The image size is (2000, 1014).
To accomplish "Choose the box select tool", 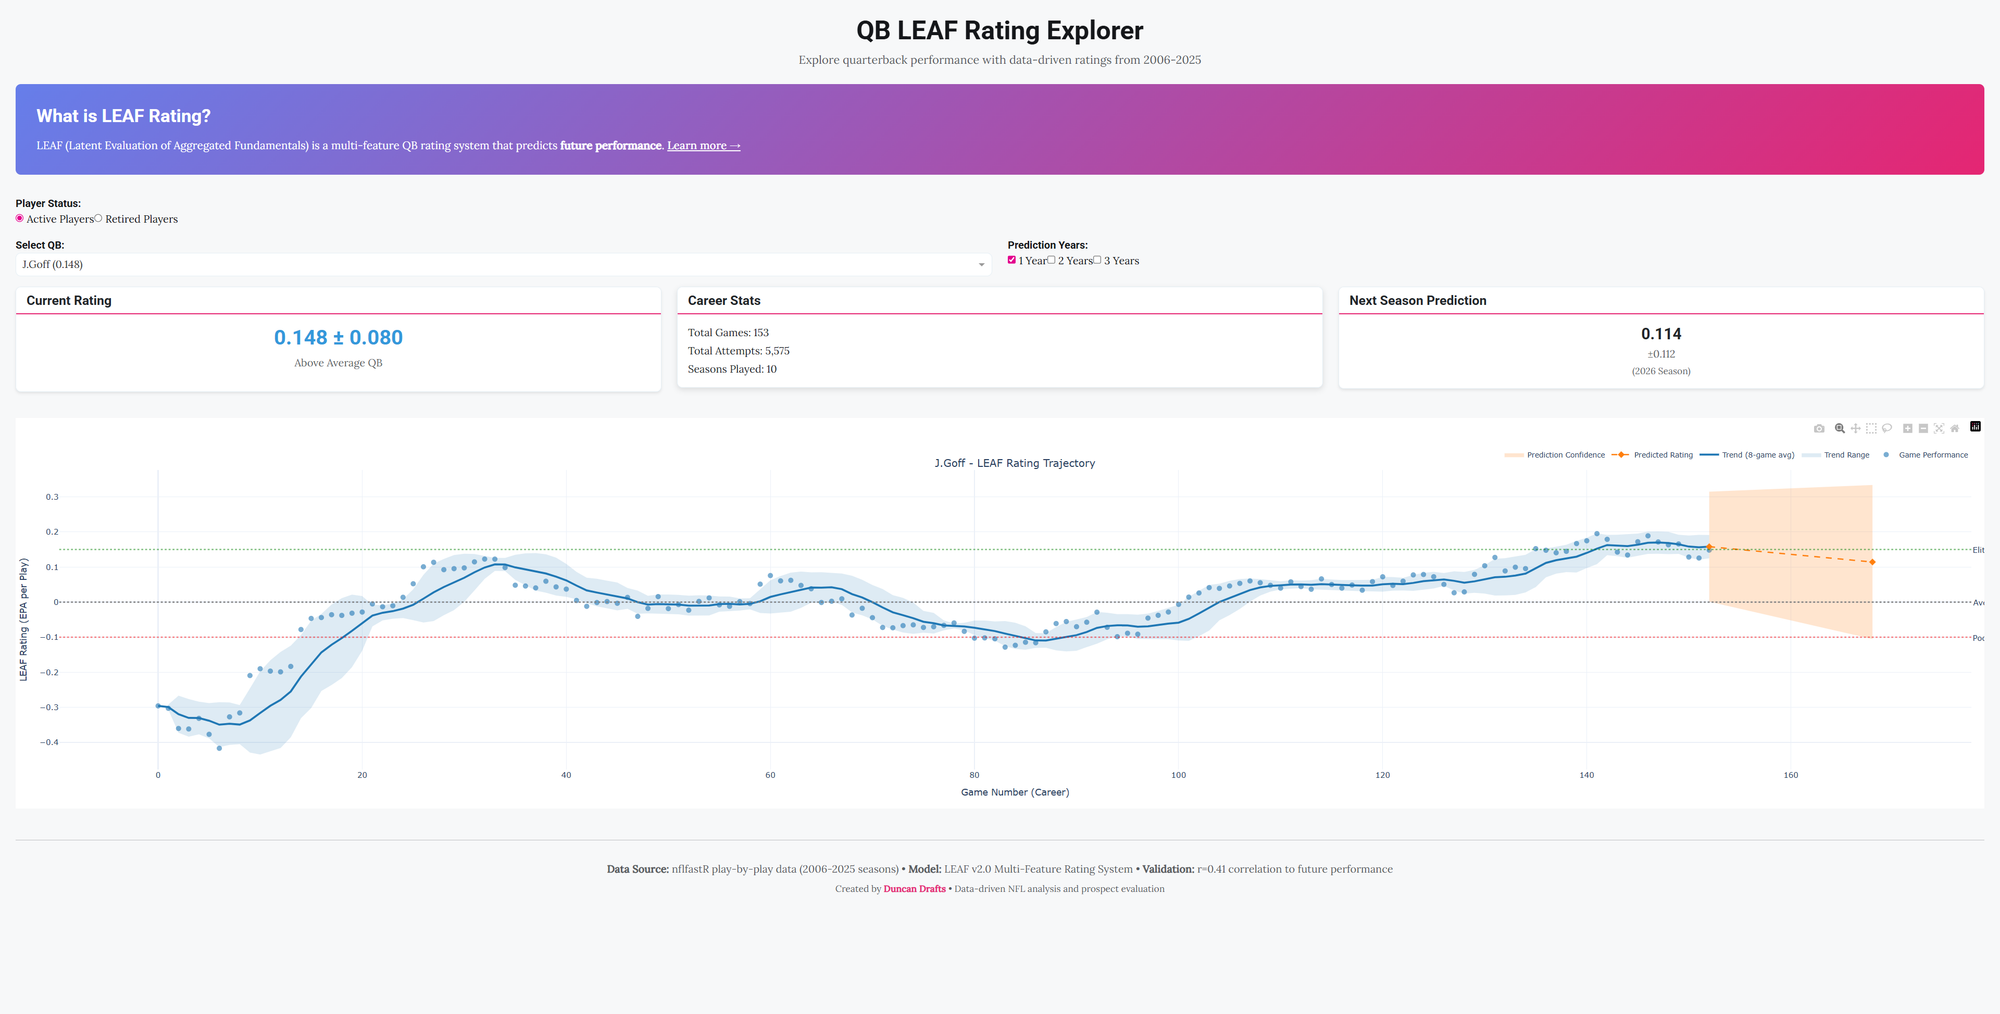I will (x=1871, y=428).
